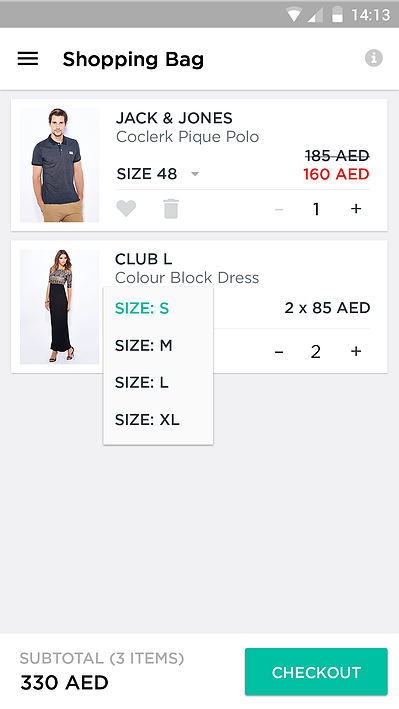Decrease polo quantity with minus icon
Viewport: 399px width, 709px height.
pyautogui.click(x=279, y=209)
